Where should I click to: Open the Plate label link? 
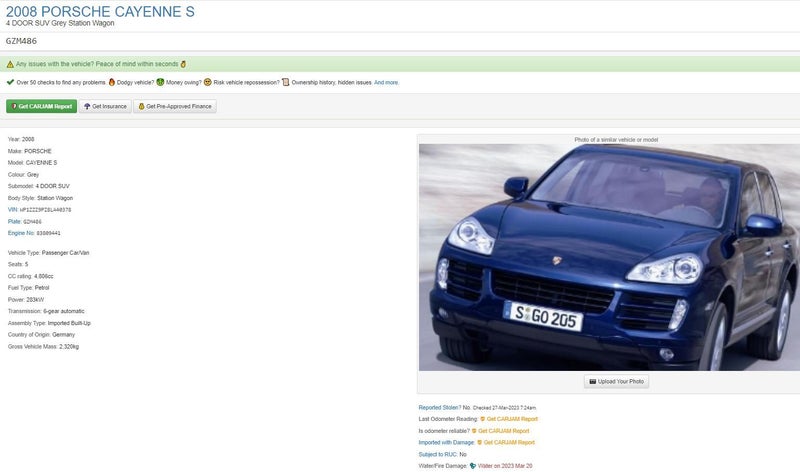click(14, 221)
